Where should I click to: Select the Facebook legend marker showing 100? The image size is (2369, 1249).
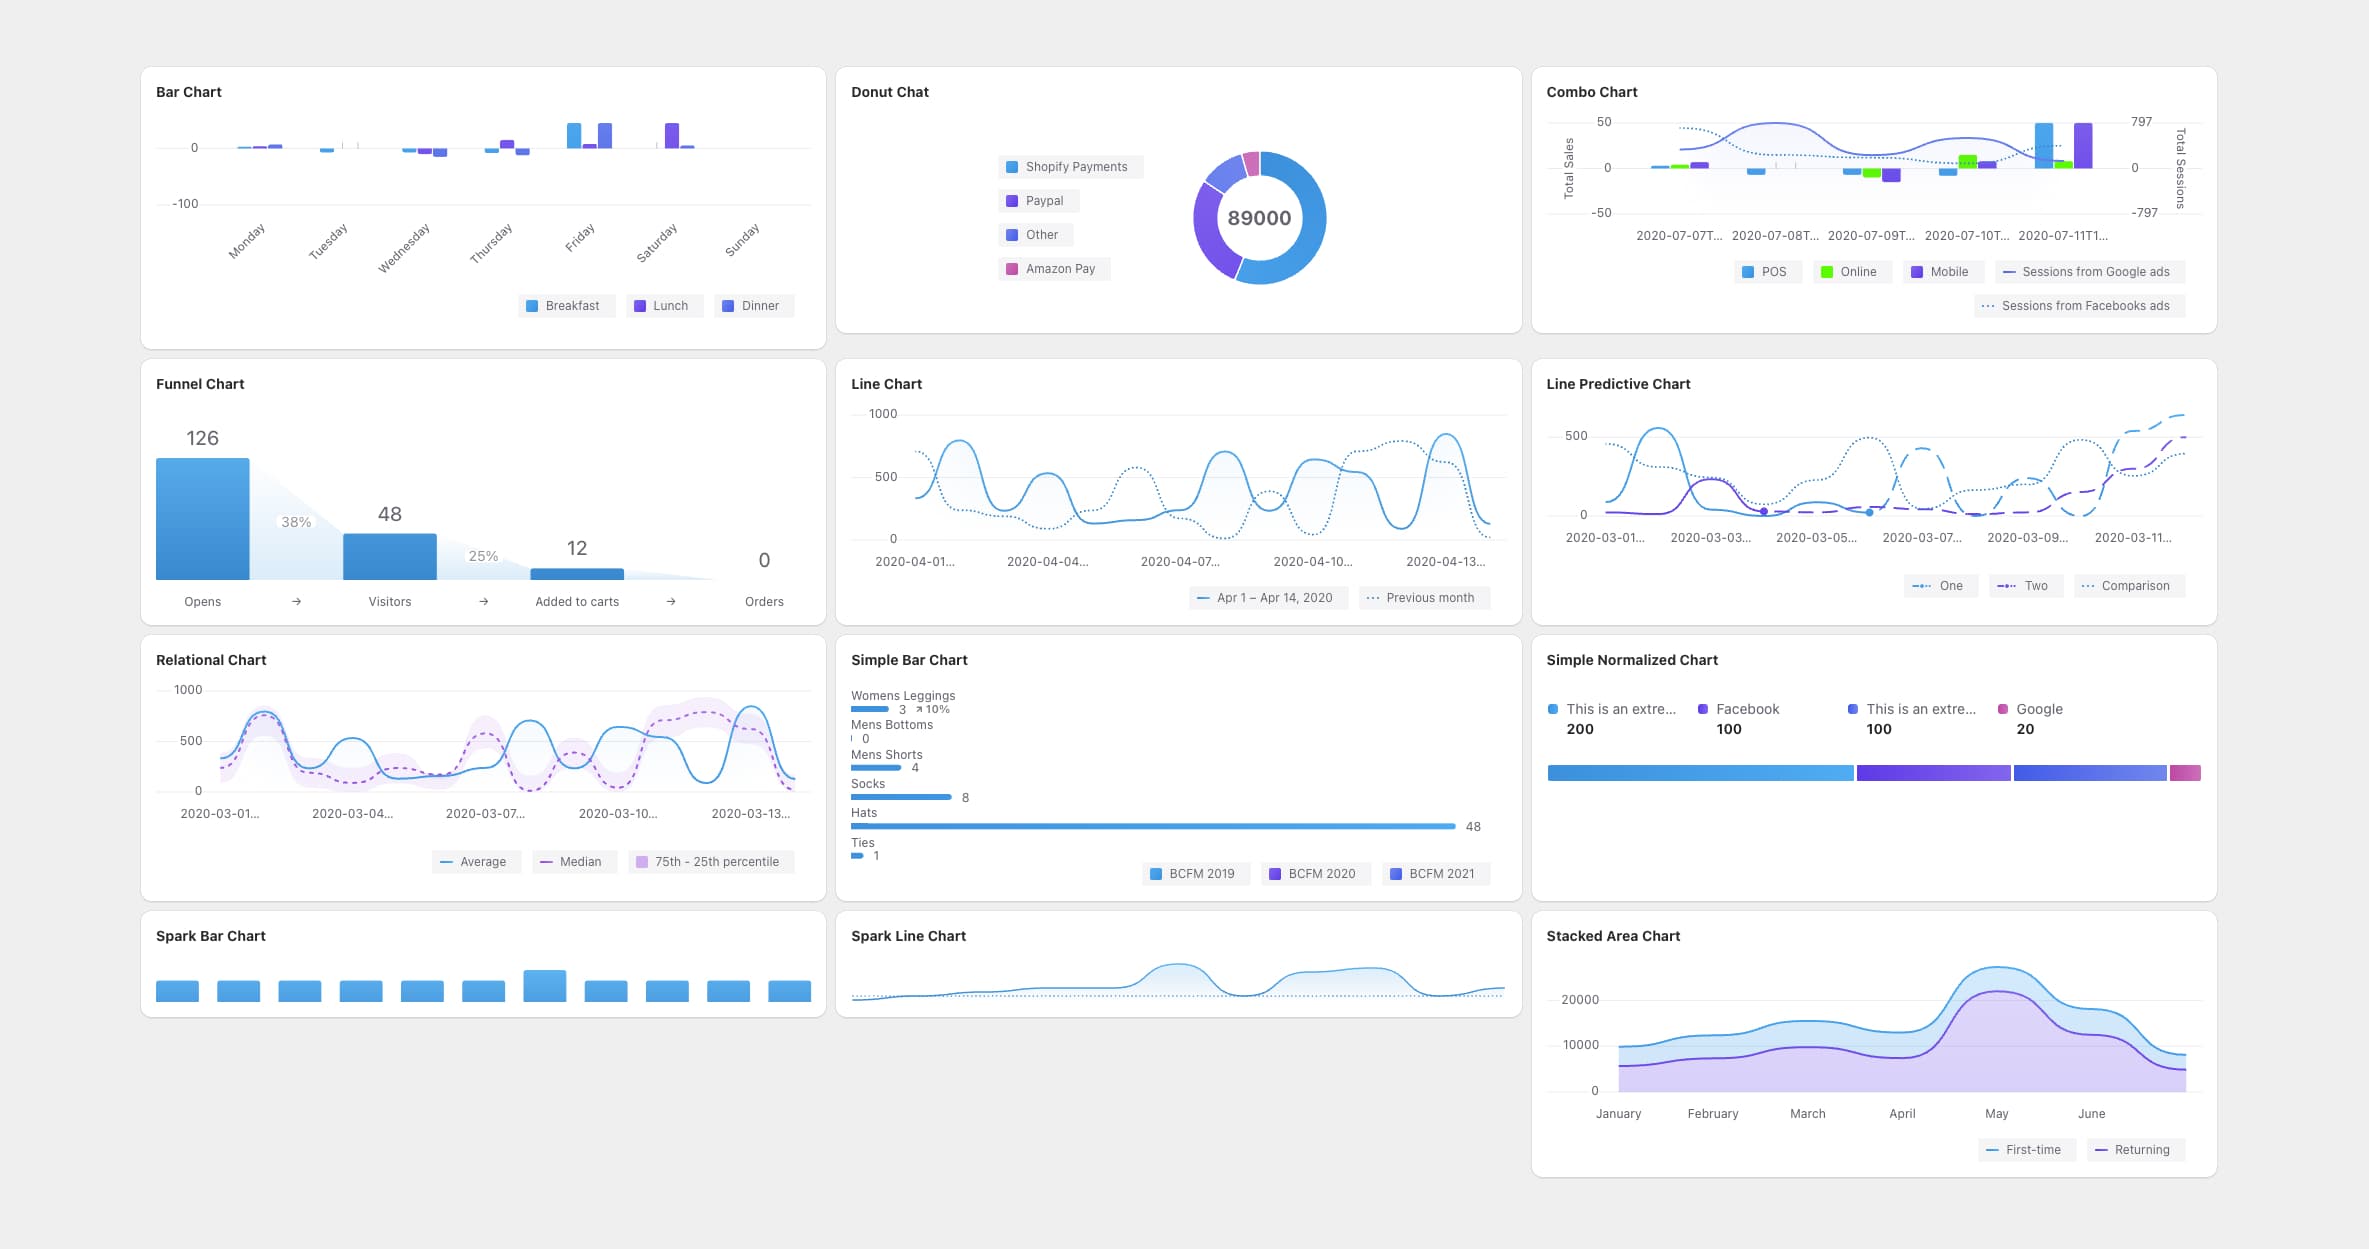pos(1701,708)
